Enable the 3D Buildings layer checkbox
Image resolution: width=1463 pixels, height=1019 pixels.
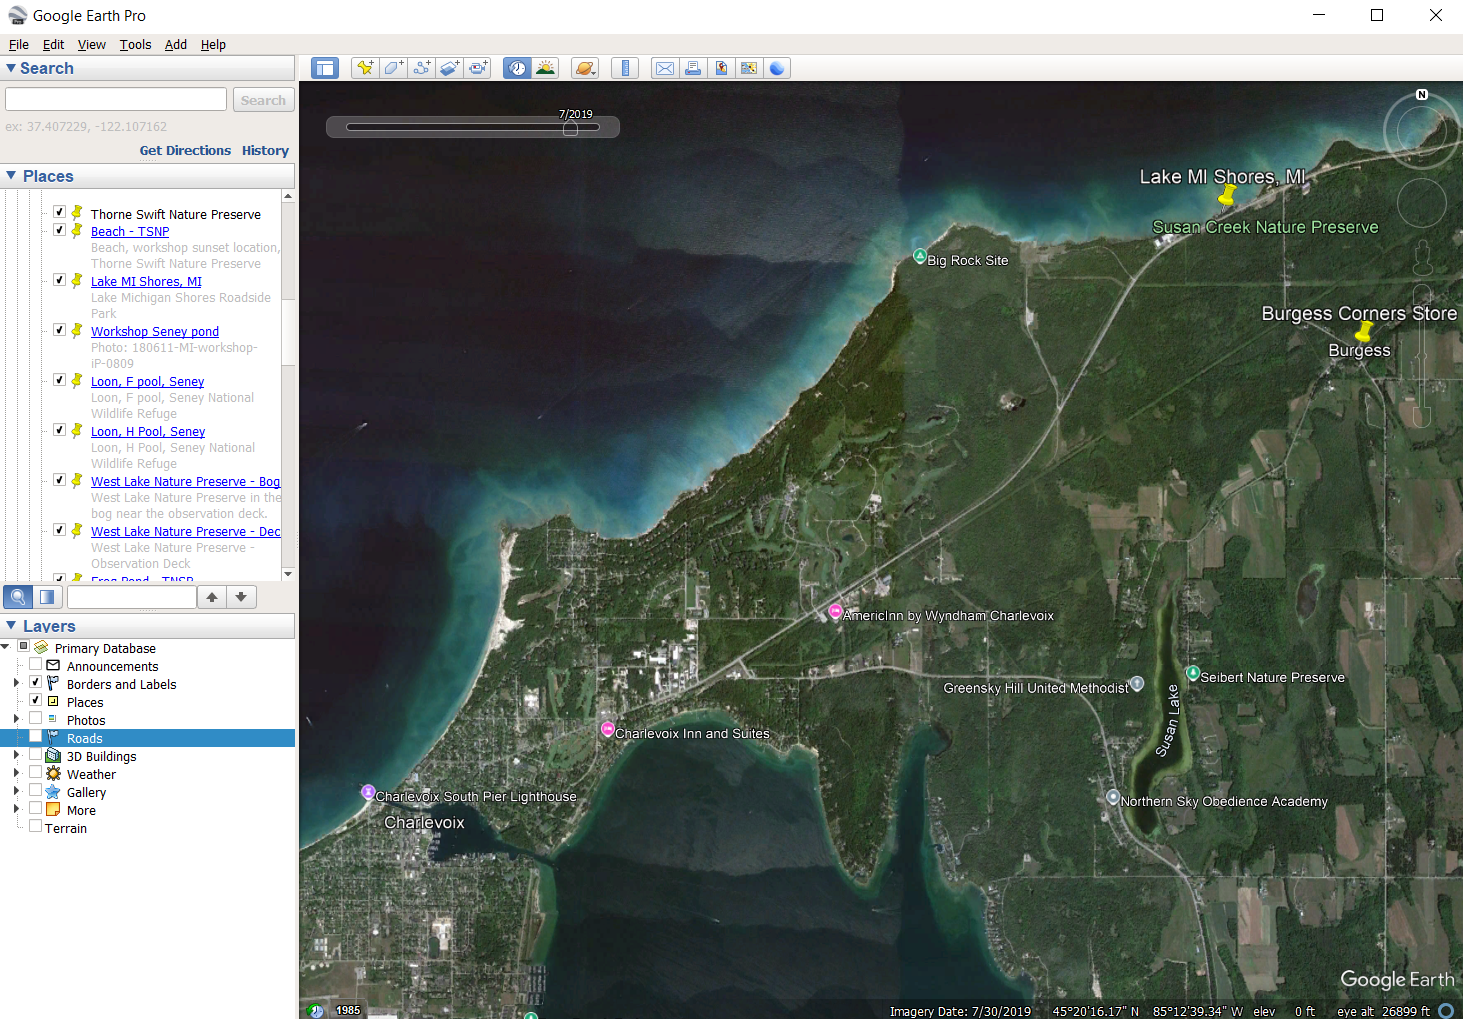pyautogui.click(x=35, y=754)
